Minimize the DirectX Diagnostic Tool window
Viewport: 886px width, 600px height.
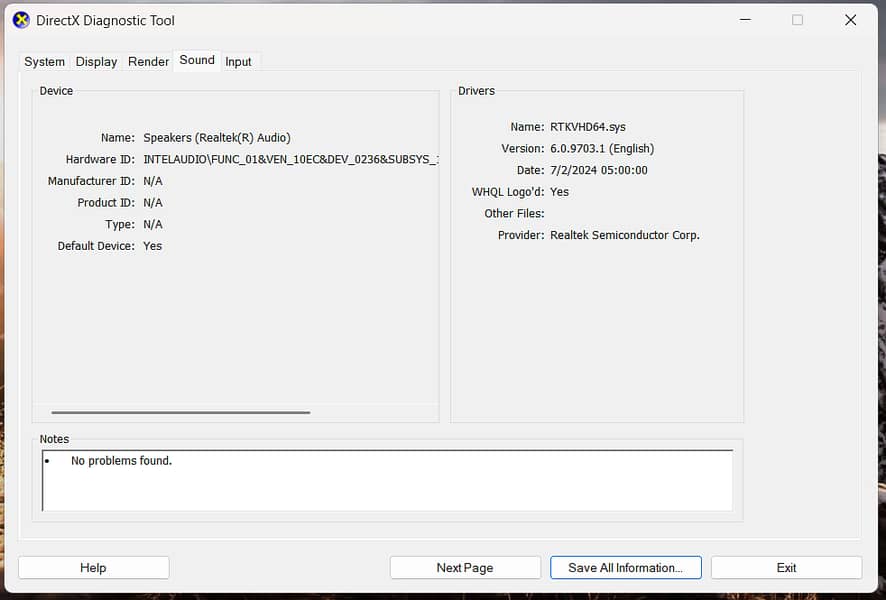tap(745, 20)
